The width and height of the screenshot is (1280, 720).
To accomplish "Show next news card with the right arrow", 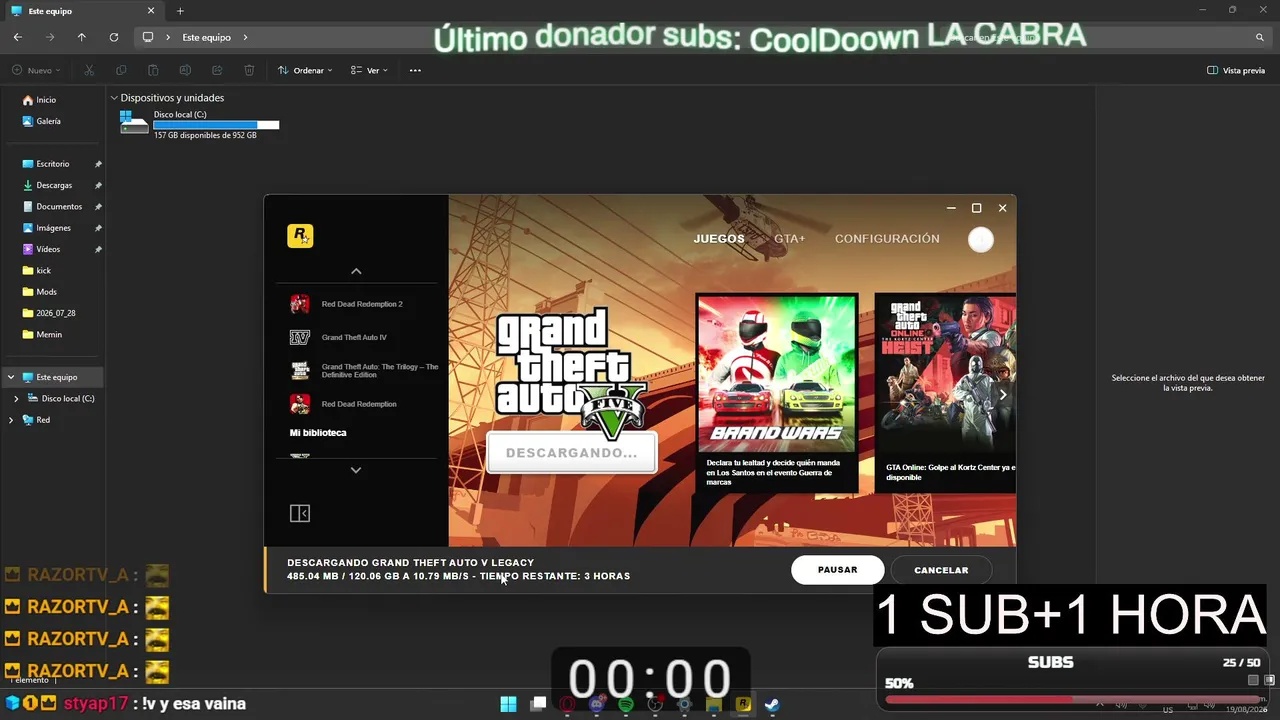I will (x=1003, y=395).
